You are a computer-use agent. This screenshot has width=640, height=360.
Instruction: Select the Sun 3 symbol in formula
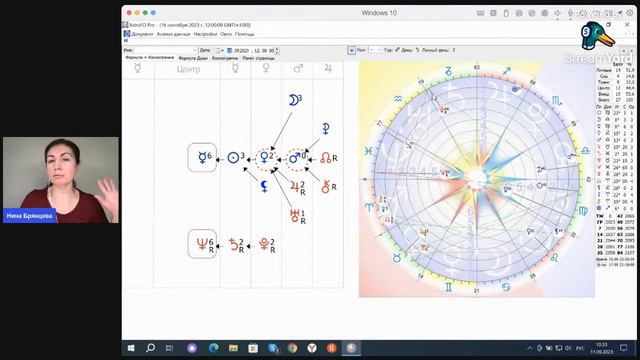(x=235, y=158)
